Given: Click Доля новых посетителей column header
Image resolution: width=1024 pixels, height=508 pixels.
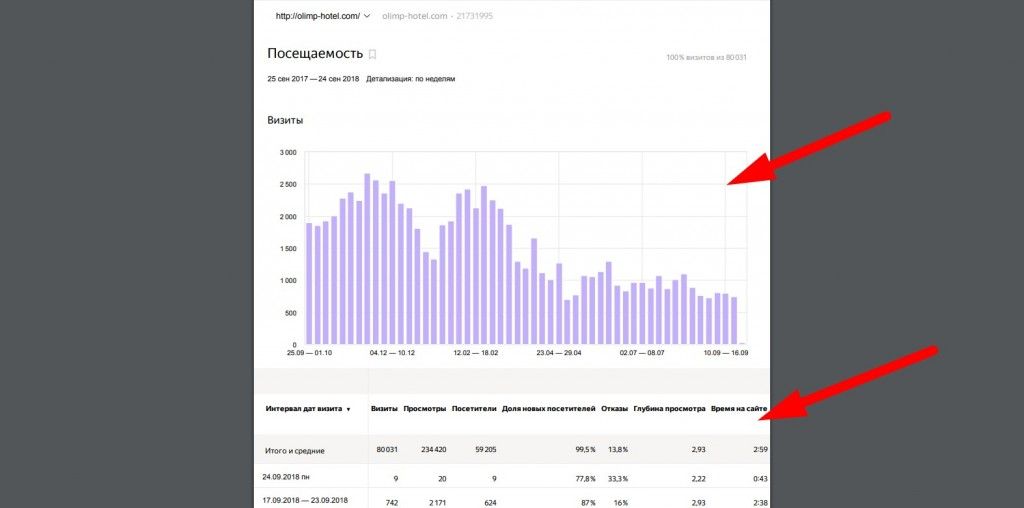Looking at the screenshot, I should point(549,409).
